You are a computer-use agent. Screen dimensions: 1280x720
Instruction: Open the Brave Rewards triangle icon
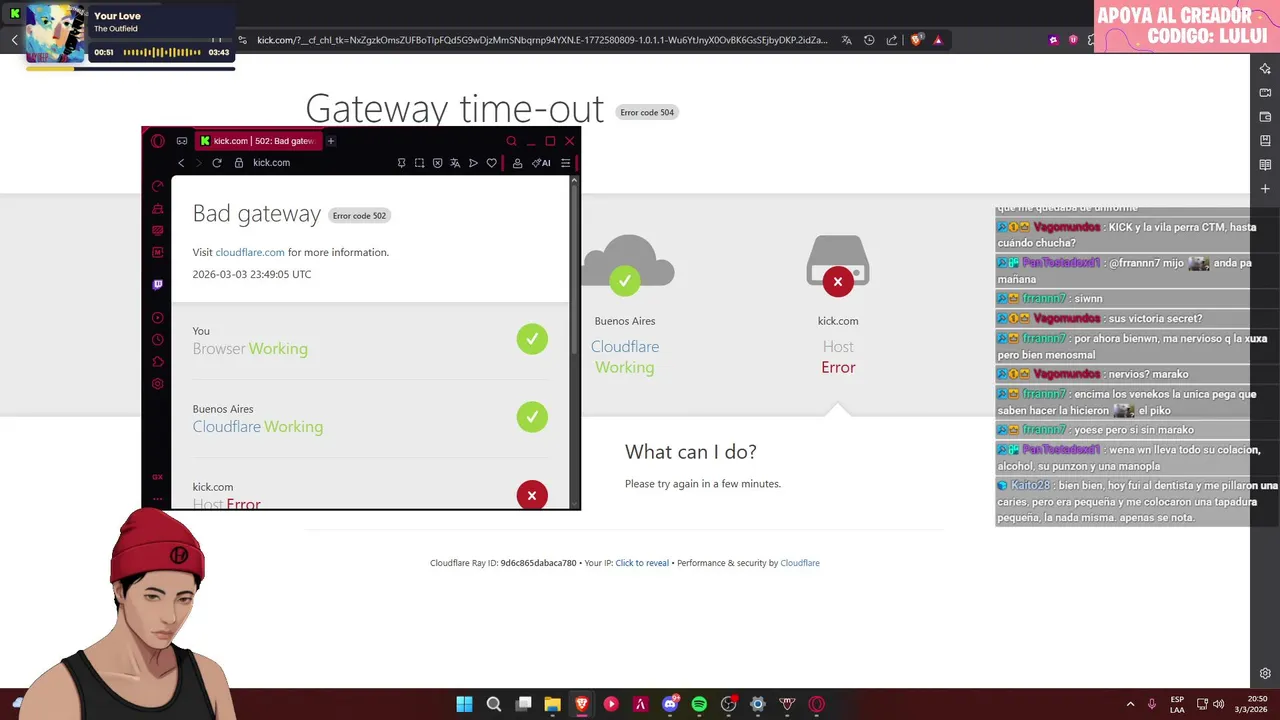click(938, 40)
